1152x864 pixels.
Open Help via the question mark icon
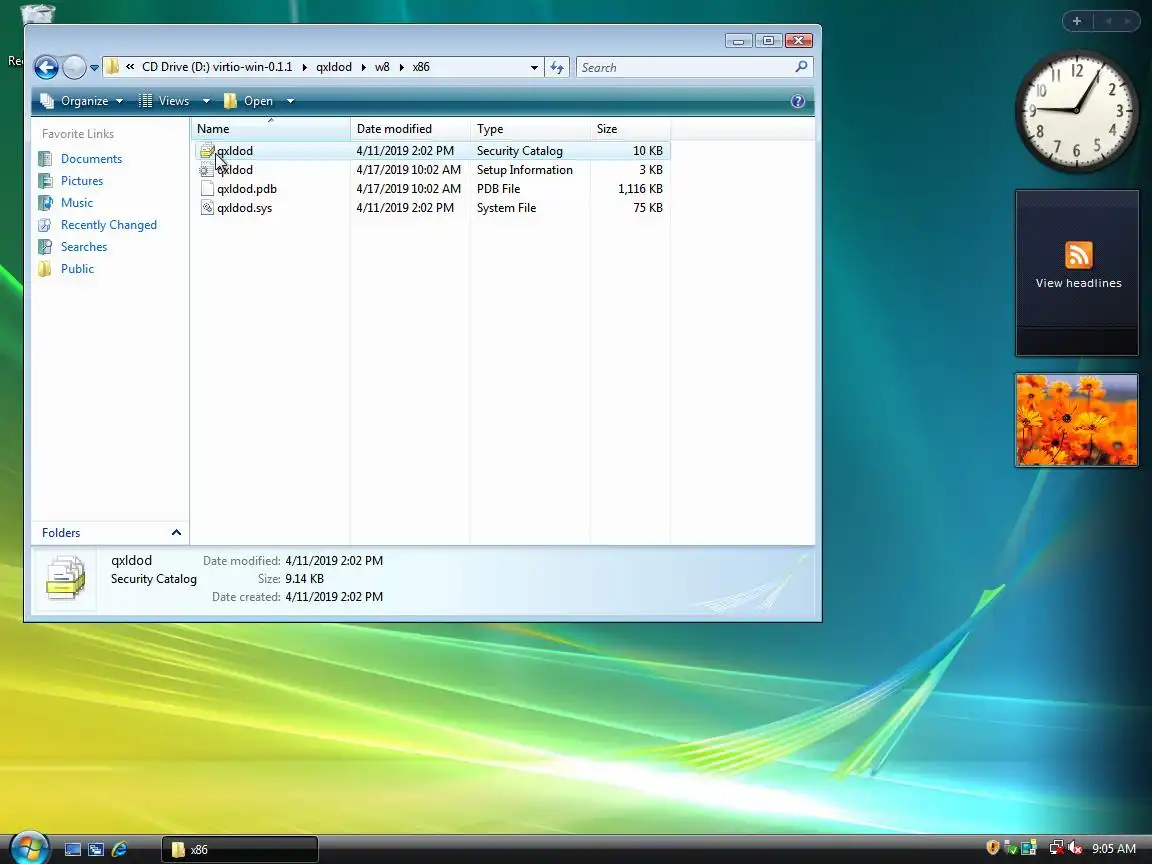click(798, 101)
